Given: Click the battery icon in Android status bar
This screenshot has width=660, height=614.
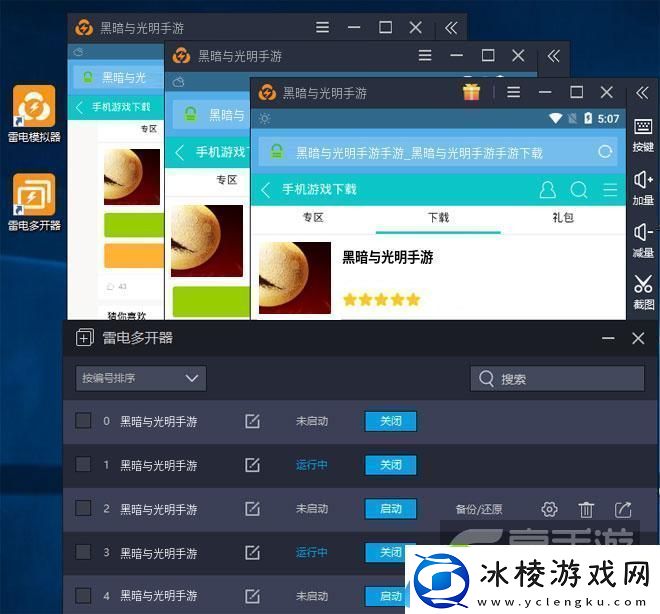Looking at the screenshot, I should click(x=588, y=118).
